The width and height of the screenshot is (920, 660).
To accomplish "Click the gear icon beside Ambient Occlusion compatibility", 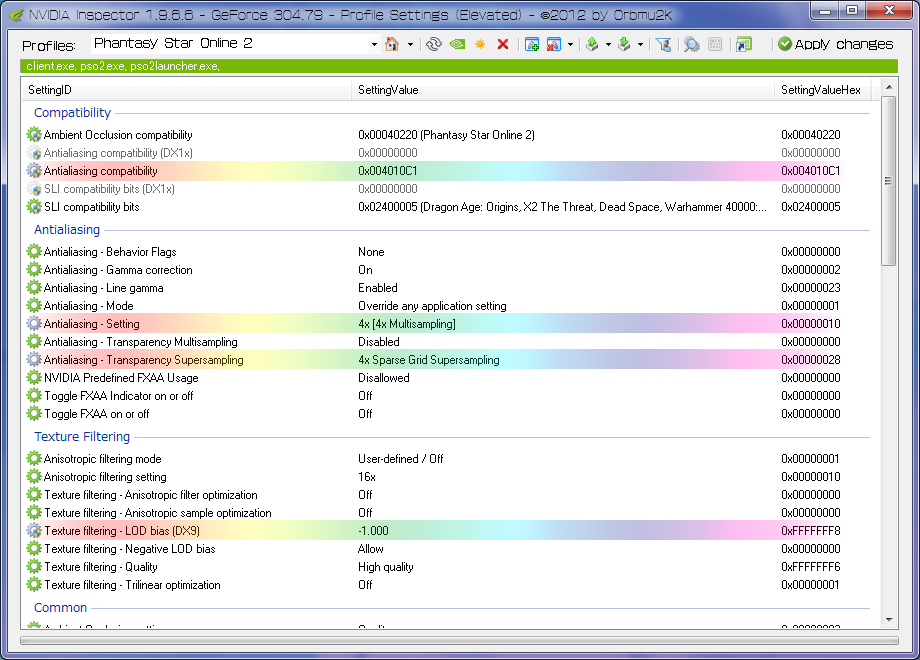I will click(x=34, y=134).
